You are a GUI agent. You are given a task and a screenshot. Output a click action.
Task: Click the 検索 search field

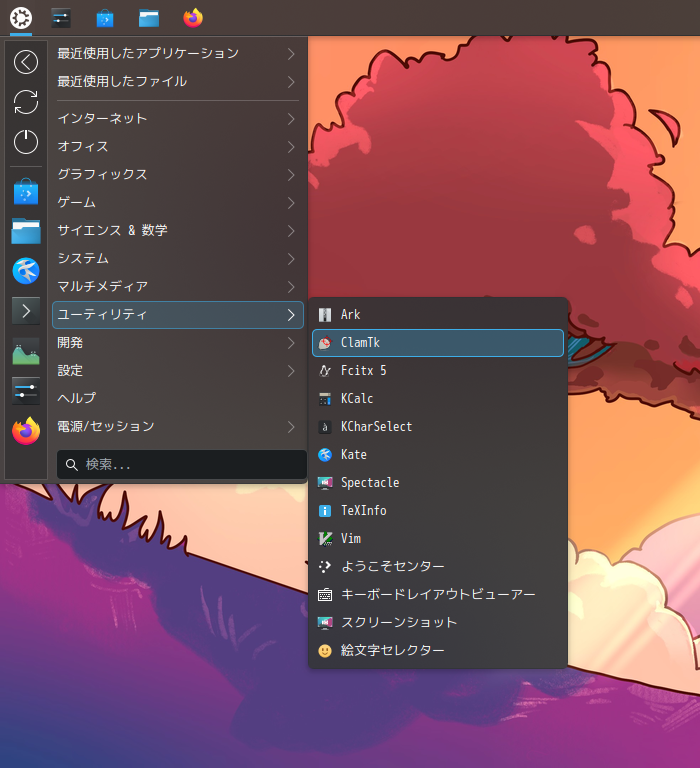pos(182,464)
